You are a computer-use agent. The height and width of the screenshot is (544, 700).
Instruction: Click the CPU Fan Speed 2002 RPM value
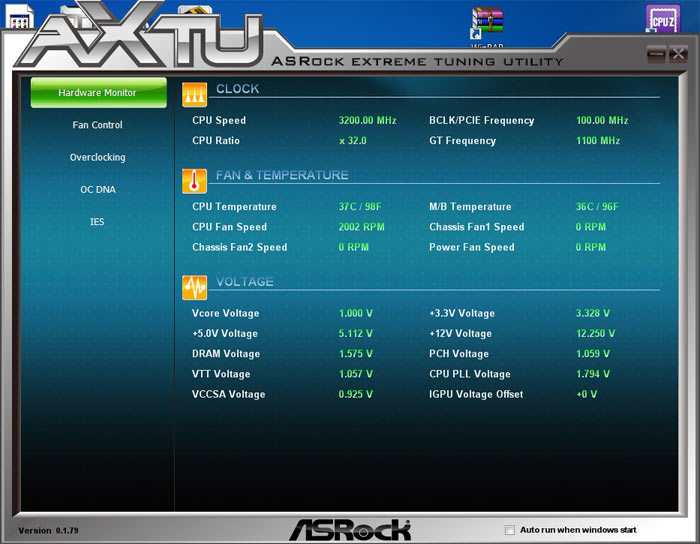tap(361, 227)
